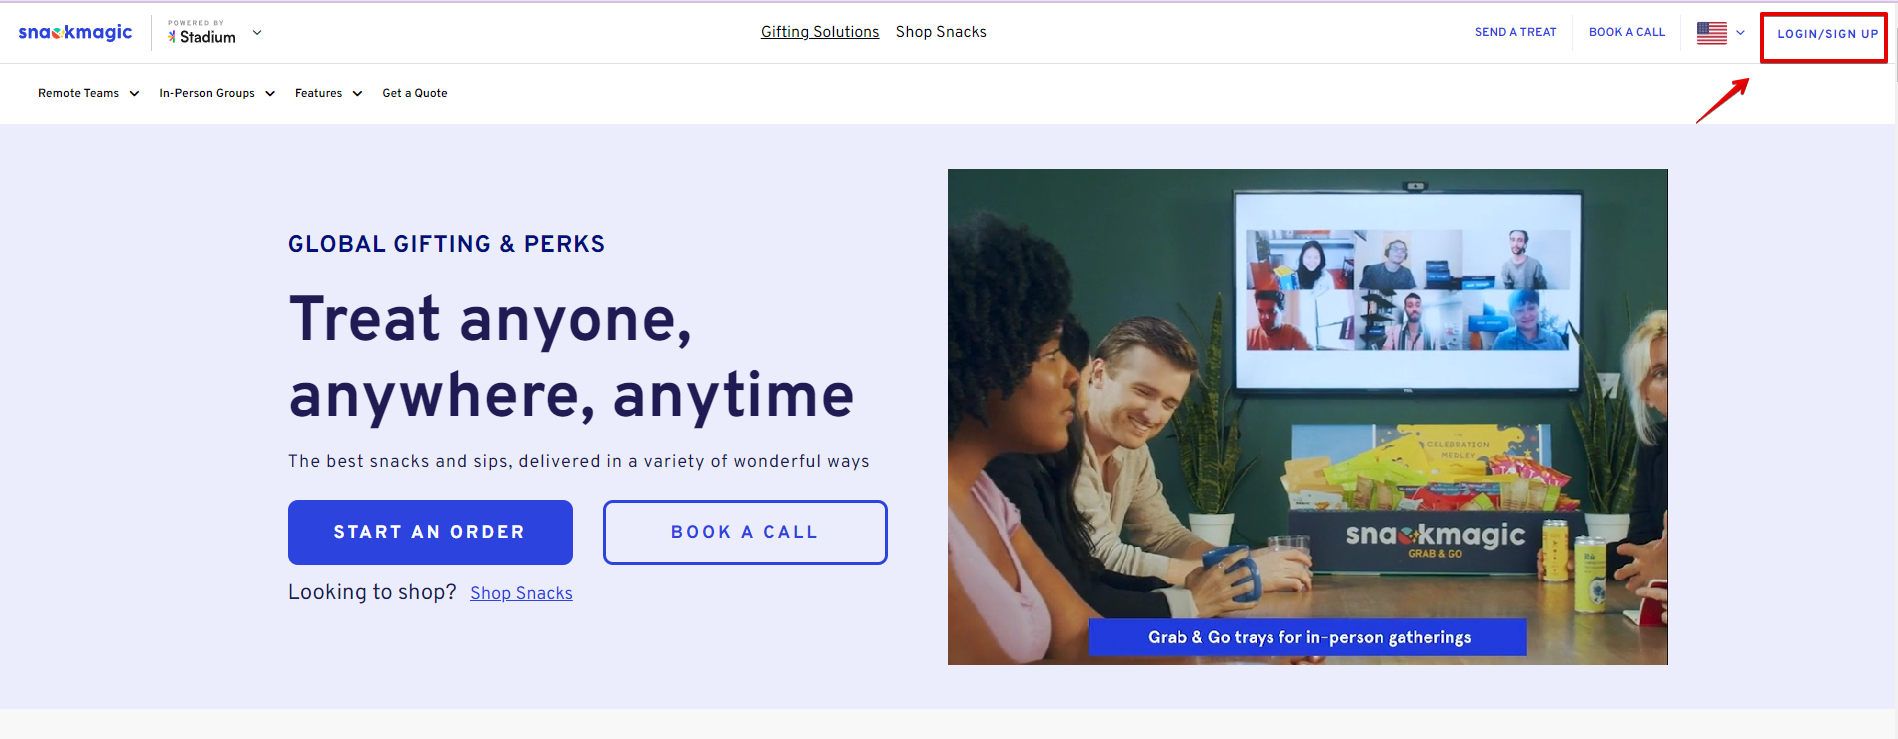Viewport: 1898px width, 739px height.
Task: Open Get a Quote menu item
Action: pos(415,93)
